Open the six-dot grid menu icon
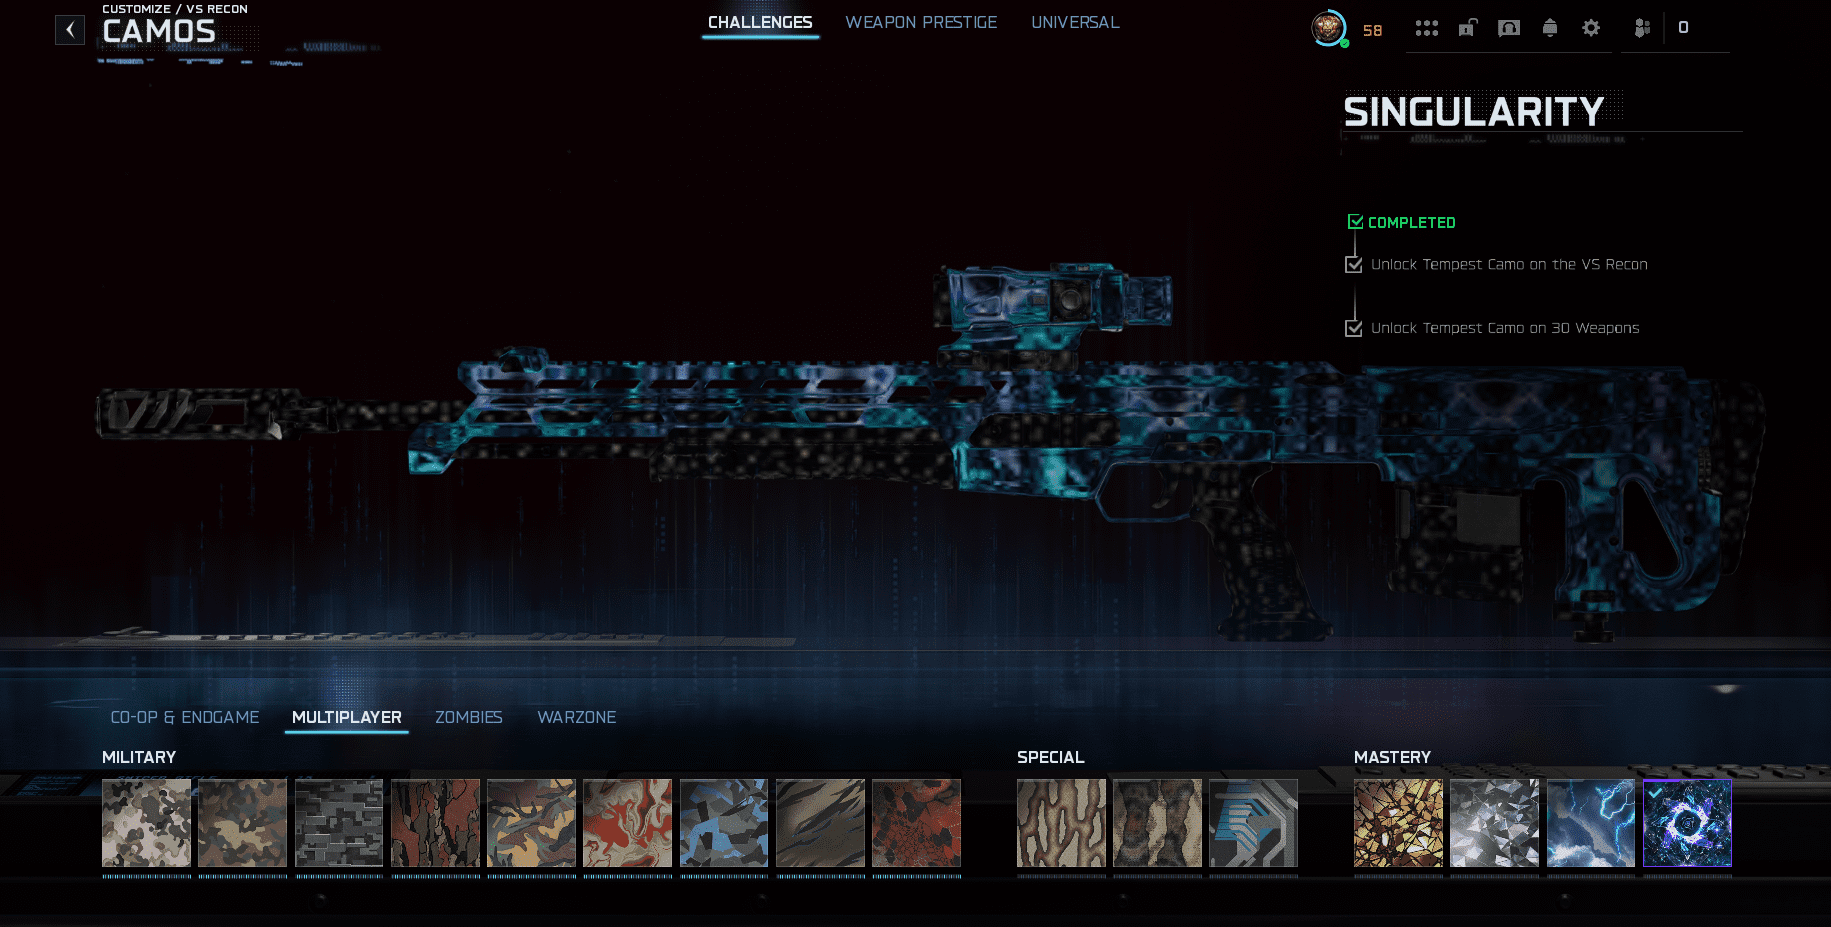This screenshot has height=927, width=1831. (1426, 28)
